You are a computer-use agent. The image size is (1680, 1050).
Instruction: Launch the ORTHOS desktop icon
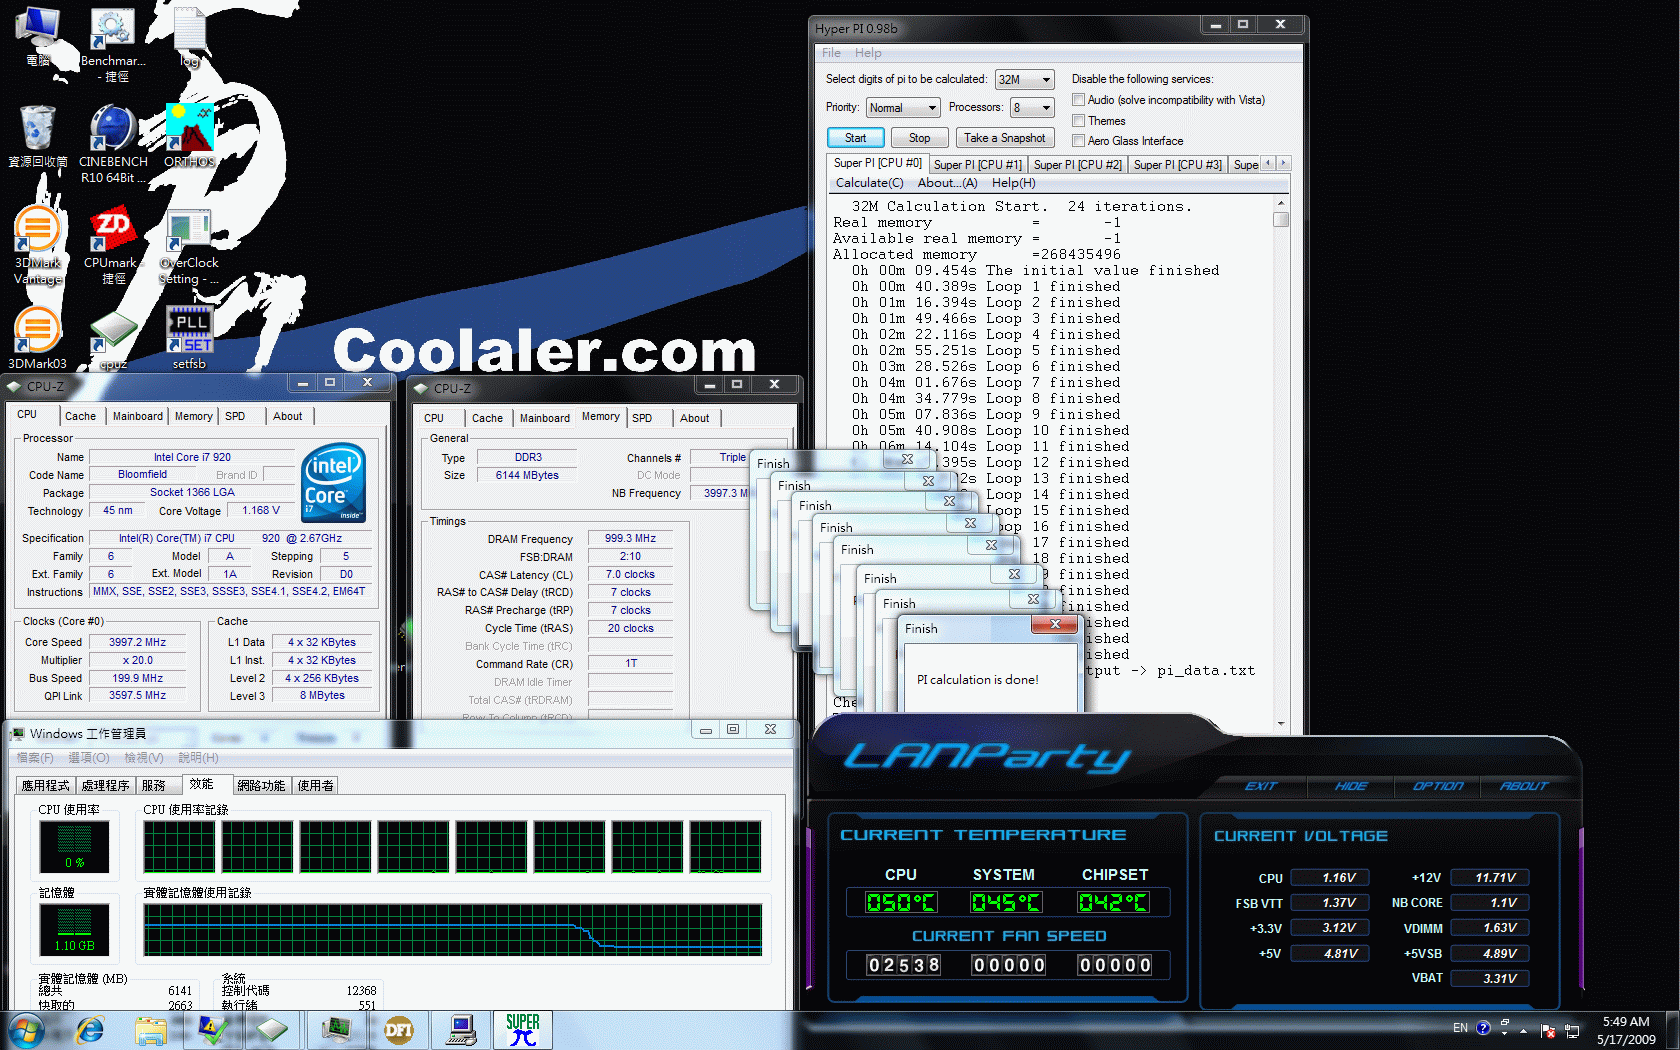tap(189, 137)
